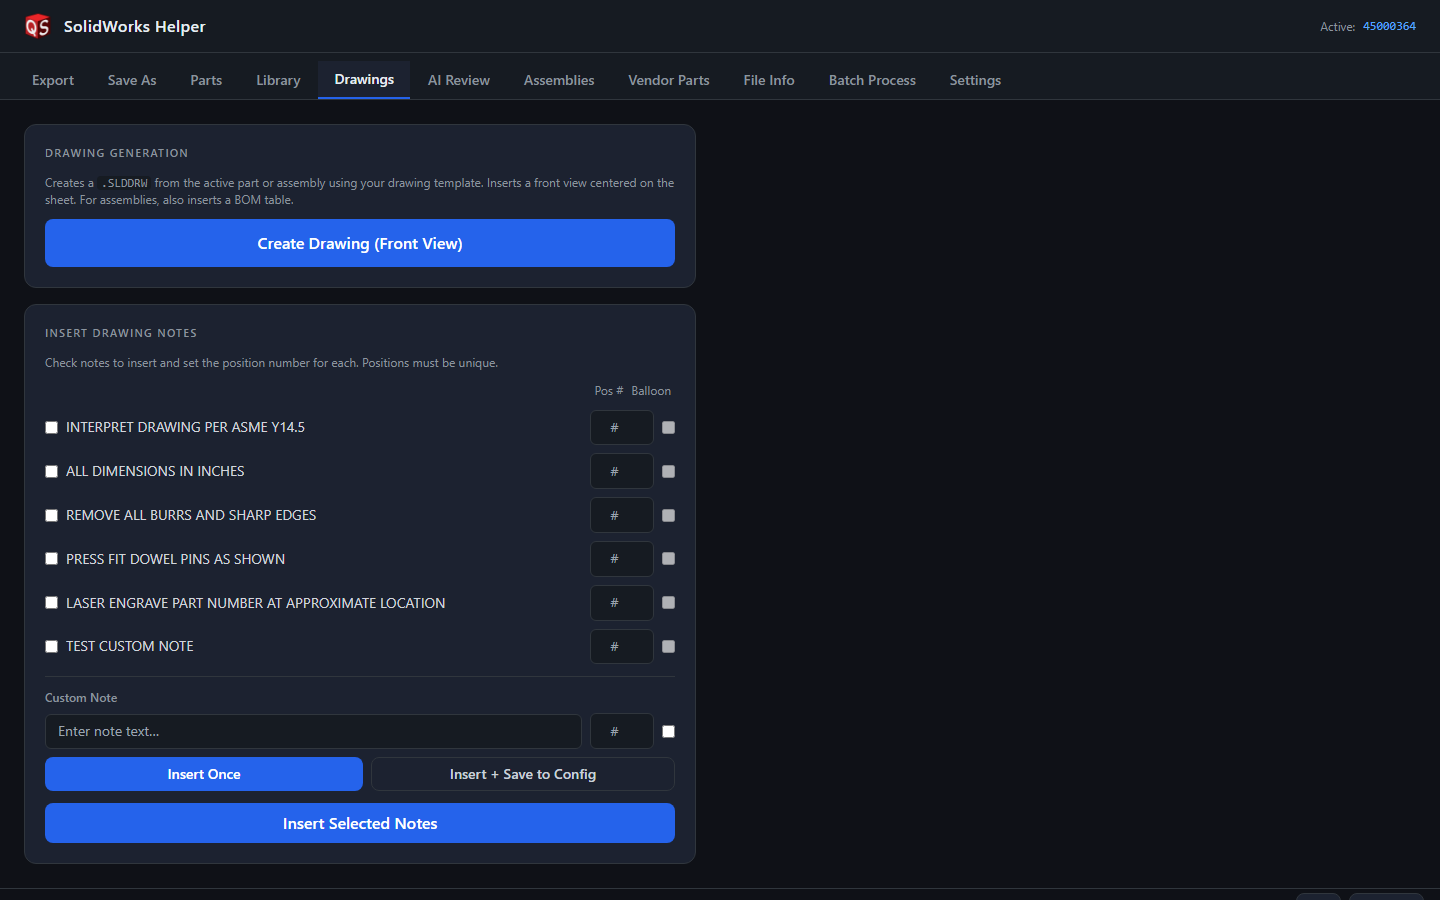Viewport: 1440px width, 900px height.
Task: Toggle balloon for ALL DIMENSIONS IN INCHES
Action: 669,471
